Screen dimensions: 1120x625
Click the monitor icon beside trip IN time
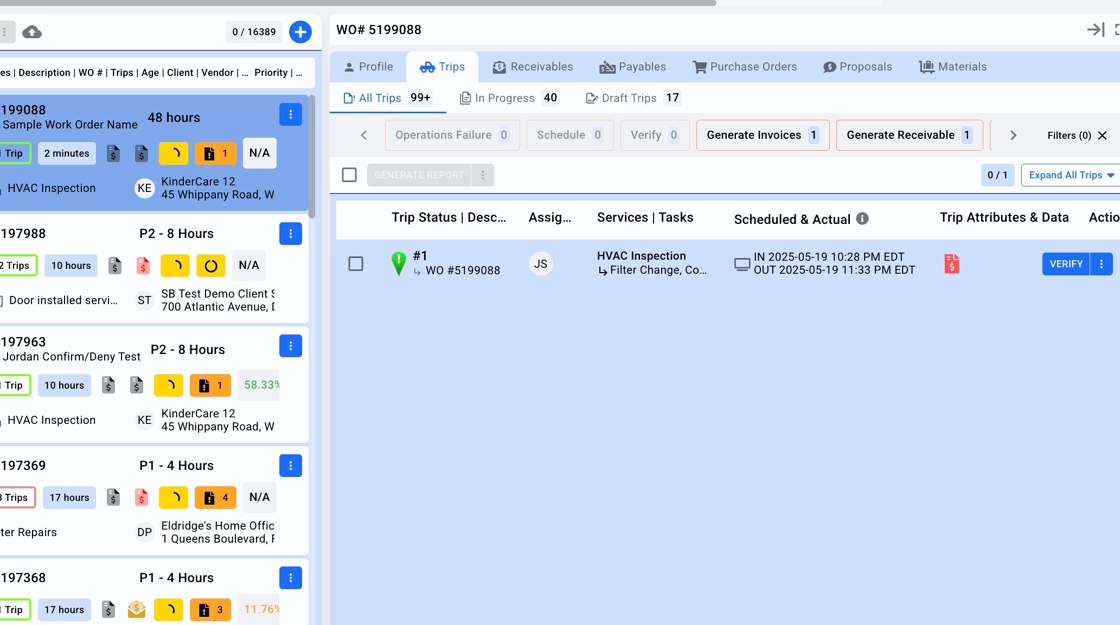742,264
